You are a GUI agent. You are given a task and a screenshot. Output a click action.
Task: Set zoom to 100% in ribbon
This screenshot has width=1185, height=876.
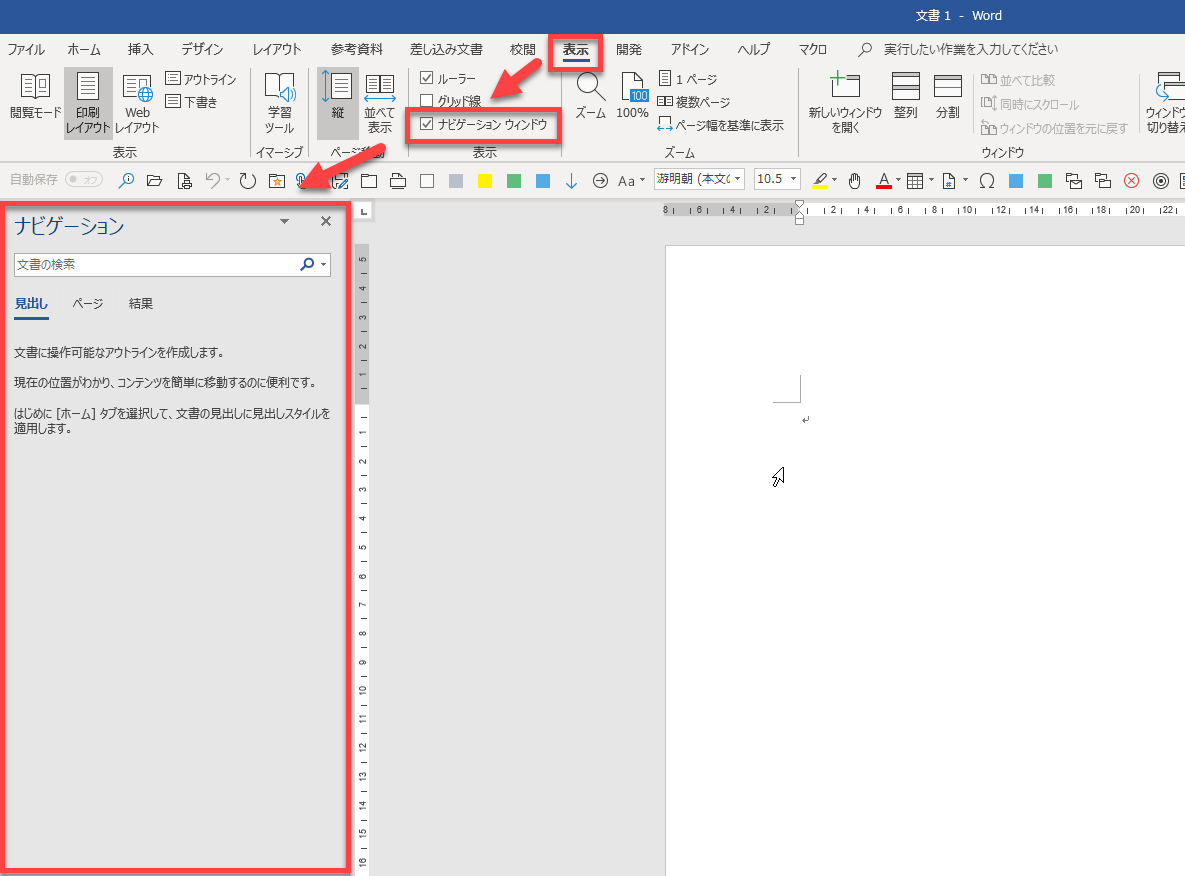point(632,96)
